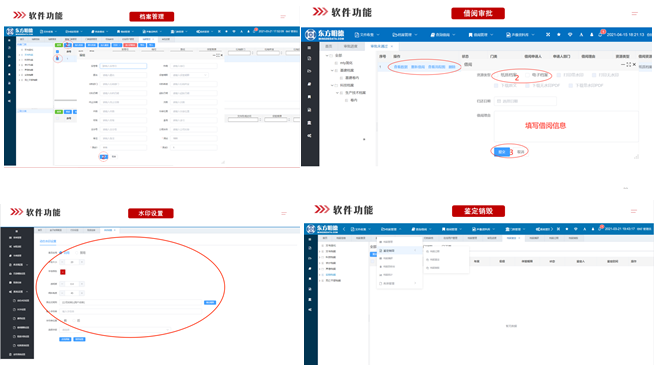654x366 pixels.
Task: Open the bottom select dropdown in 水印设置 form
Action: tap(115, 329)
